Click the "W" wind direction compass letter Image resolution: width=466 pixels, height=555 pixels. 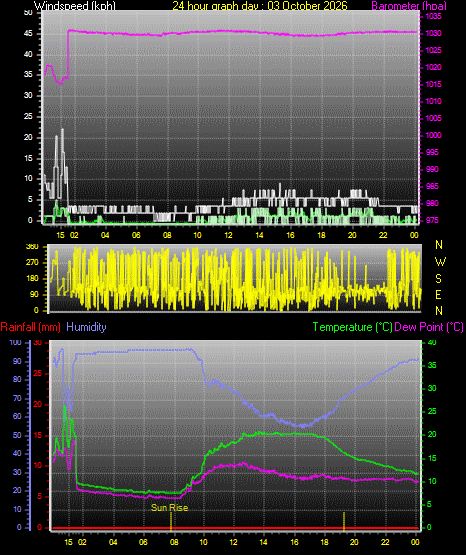[x=440, y=262]
